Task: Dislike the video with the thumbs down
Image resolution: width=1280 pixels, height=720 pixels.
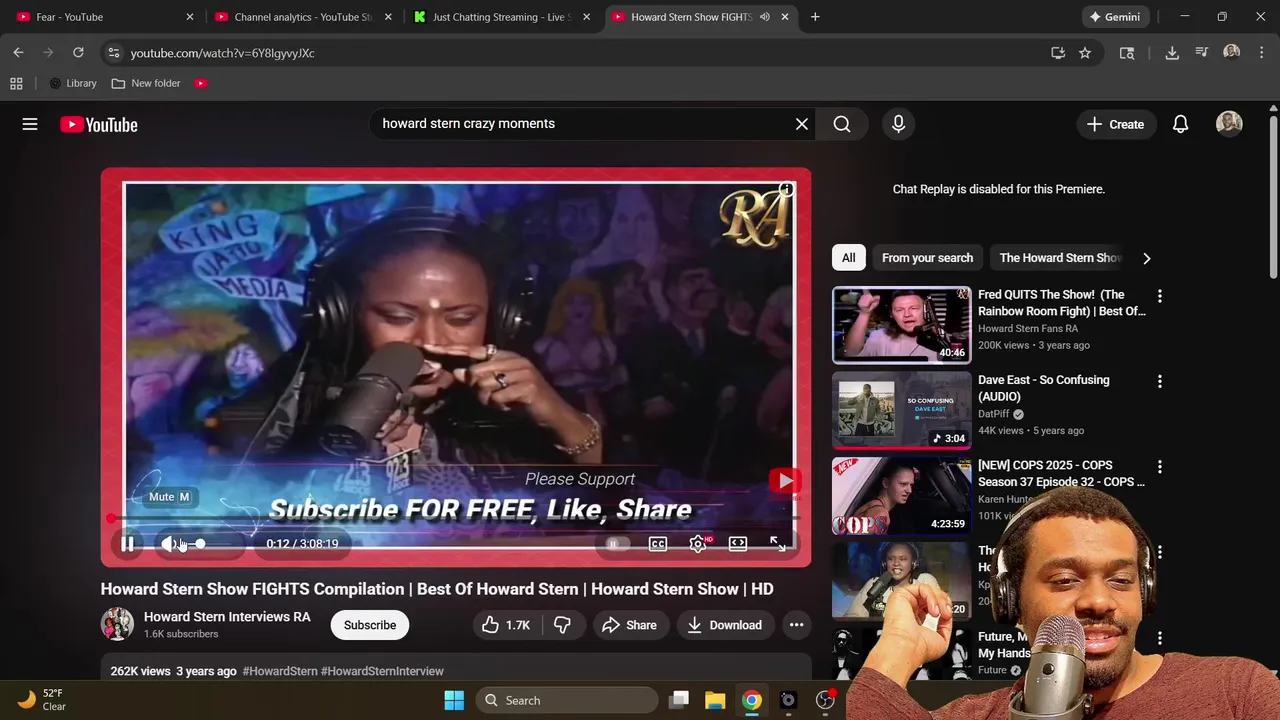Action: (563, 625)
